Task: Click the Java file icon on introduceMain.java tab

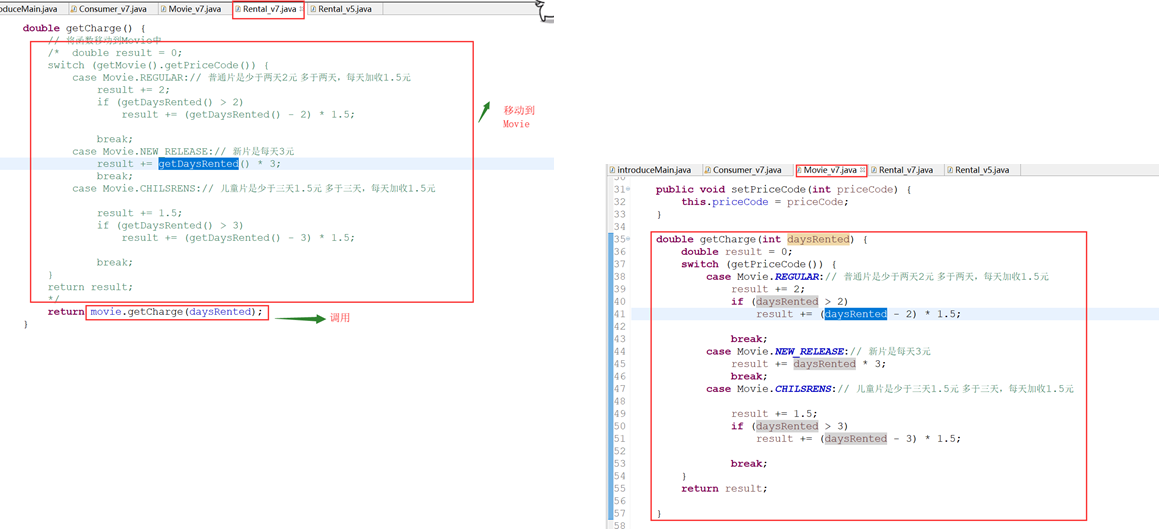Action: click(612, 170)
